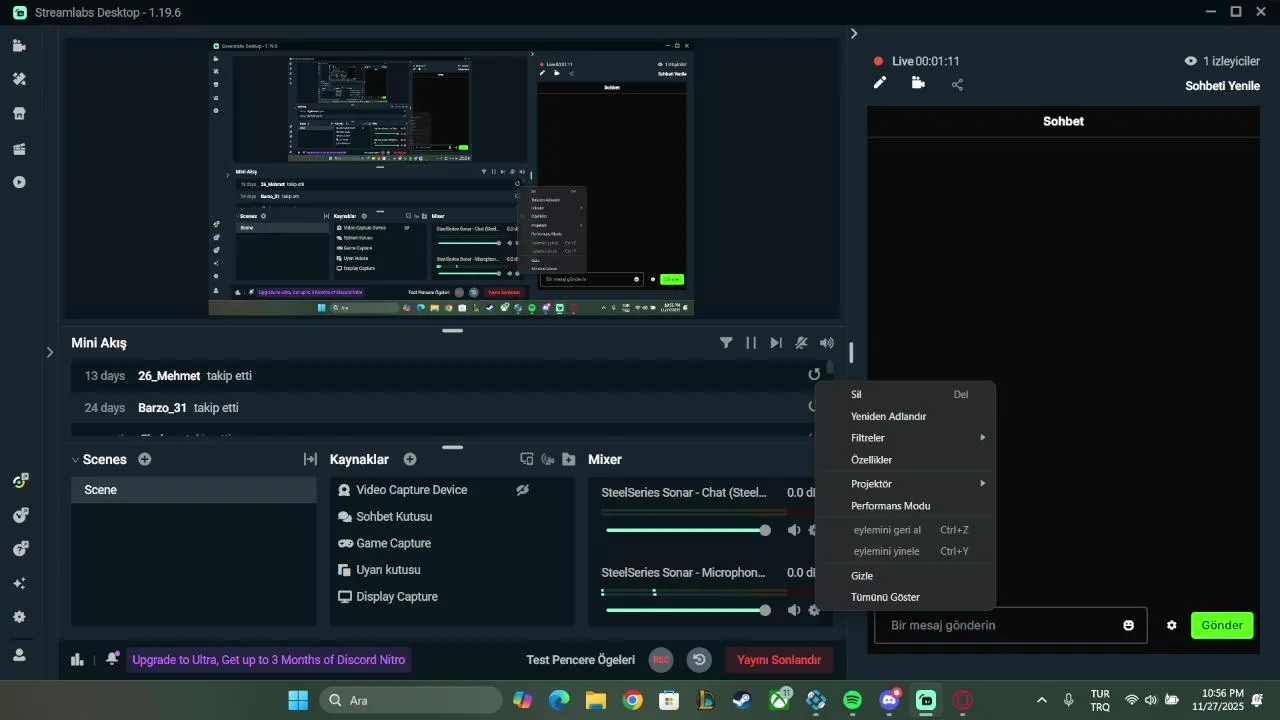Toggle muted event alerts bell in Mini Akış
Image resolution: width=1280 pixels, height=720 pixels.
coord(801,343)
